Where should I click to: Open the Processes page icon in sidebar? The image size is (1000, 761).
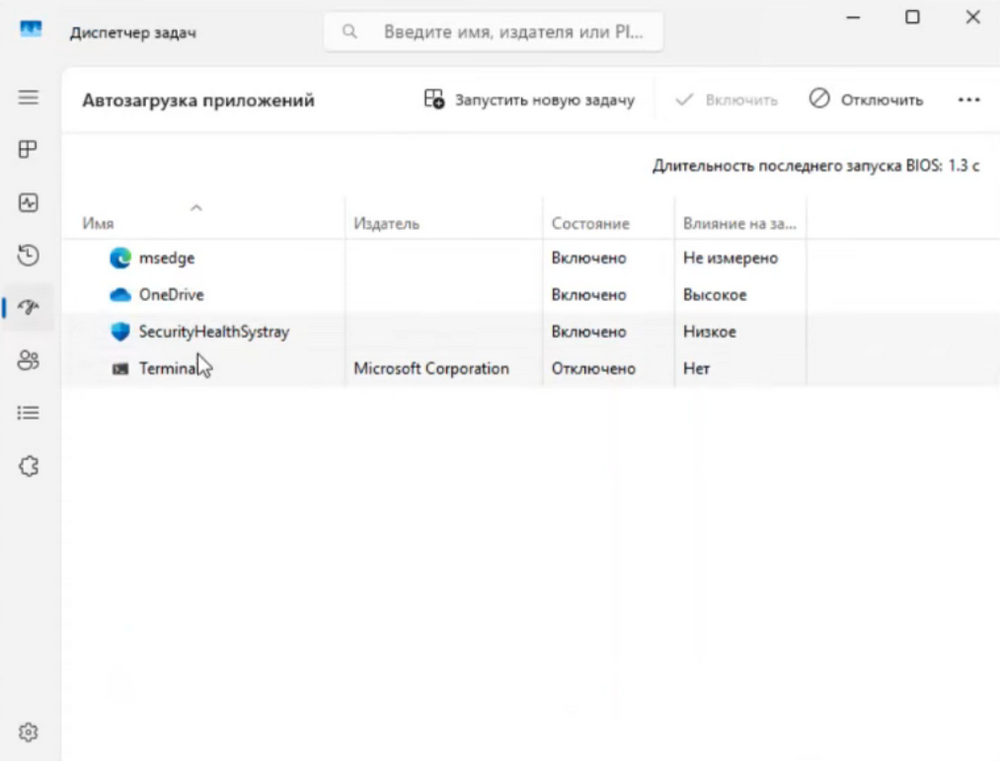[x=29, y=150]
